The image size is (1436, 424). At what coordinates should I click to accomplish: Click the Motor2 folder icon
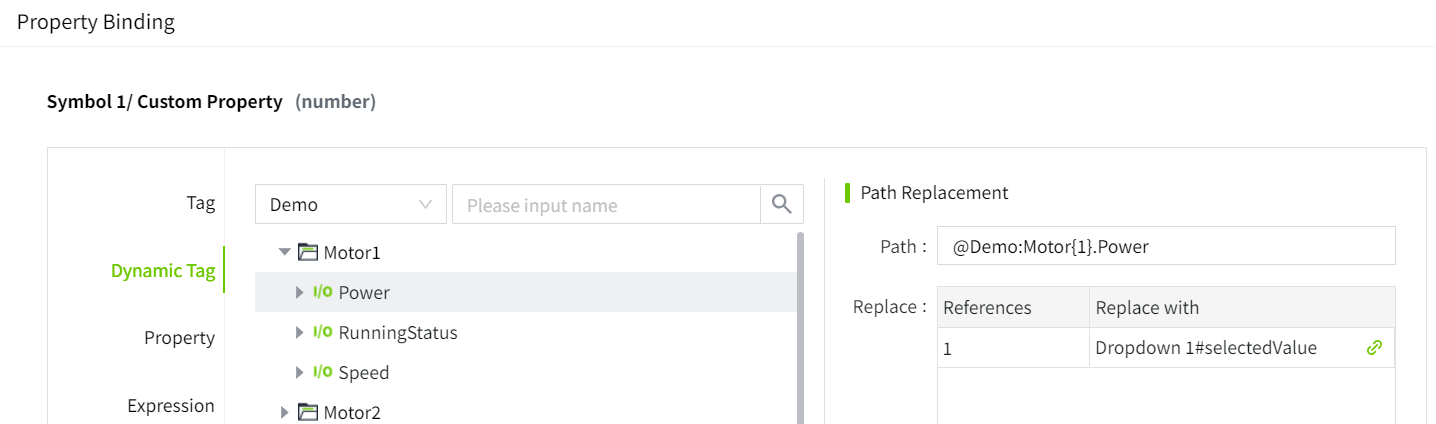(308, 413)
